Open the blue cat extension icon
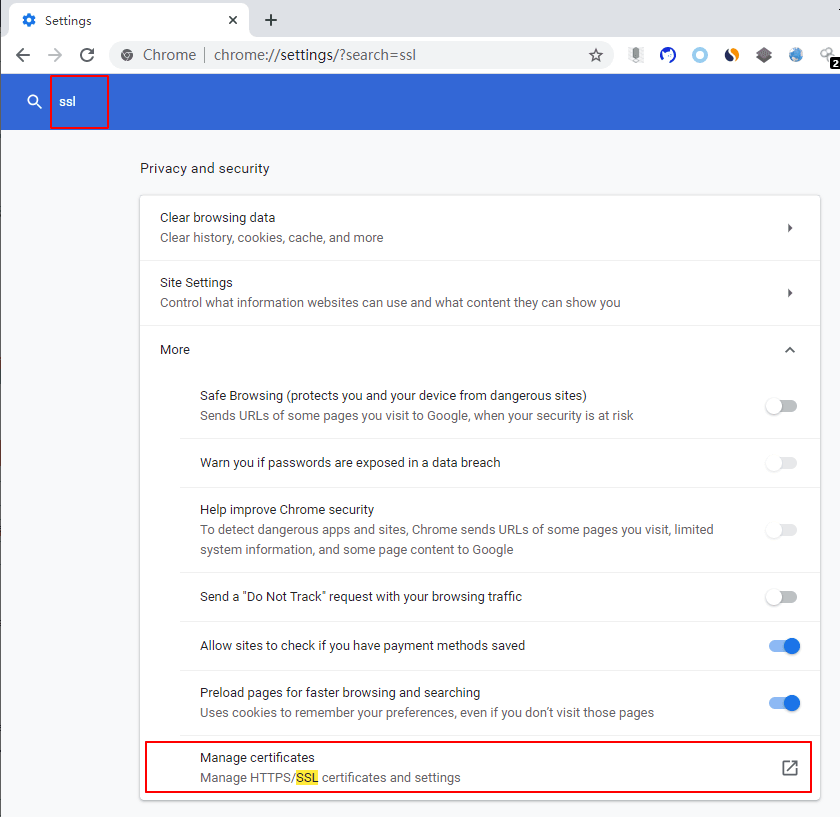Screen dimensions: 840x817 [x=668, y=55]
